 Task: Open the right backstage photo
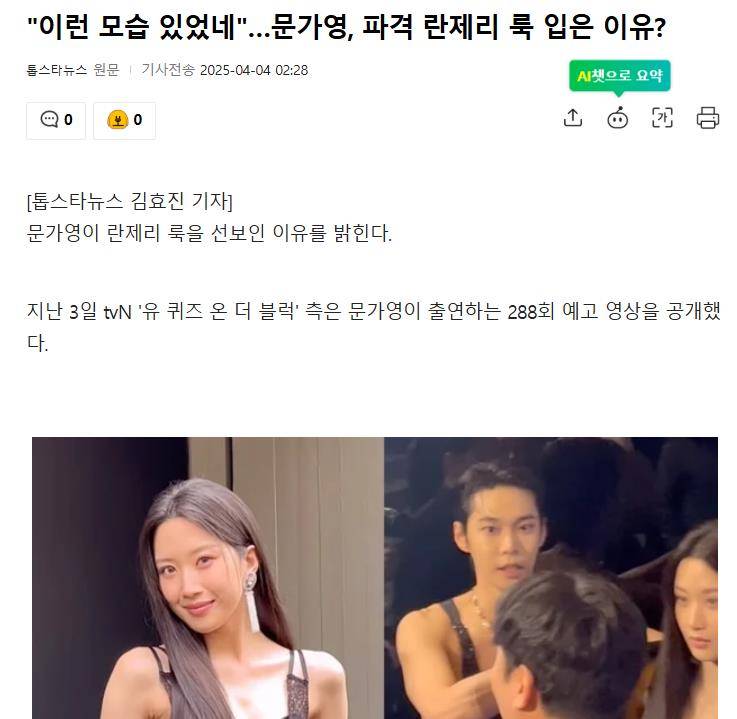[x=551, y=578]
